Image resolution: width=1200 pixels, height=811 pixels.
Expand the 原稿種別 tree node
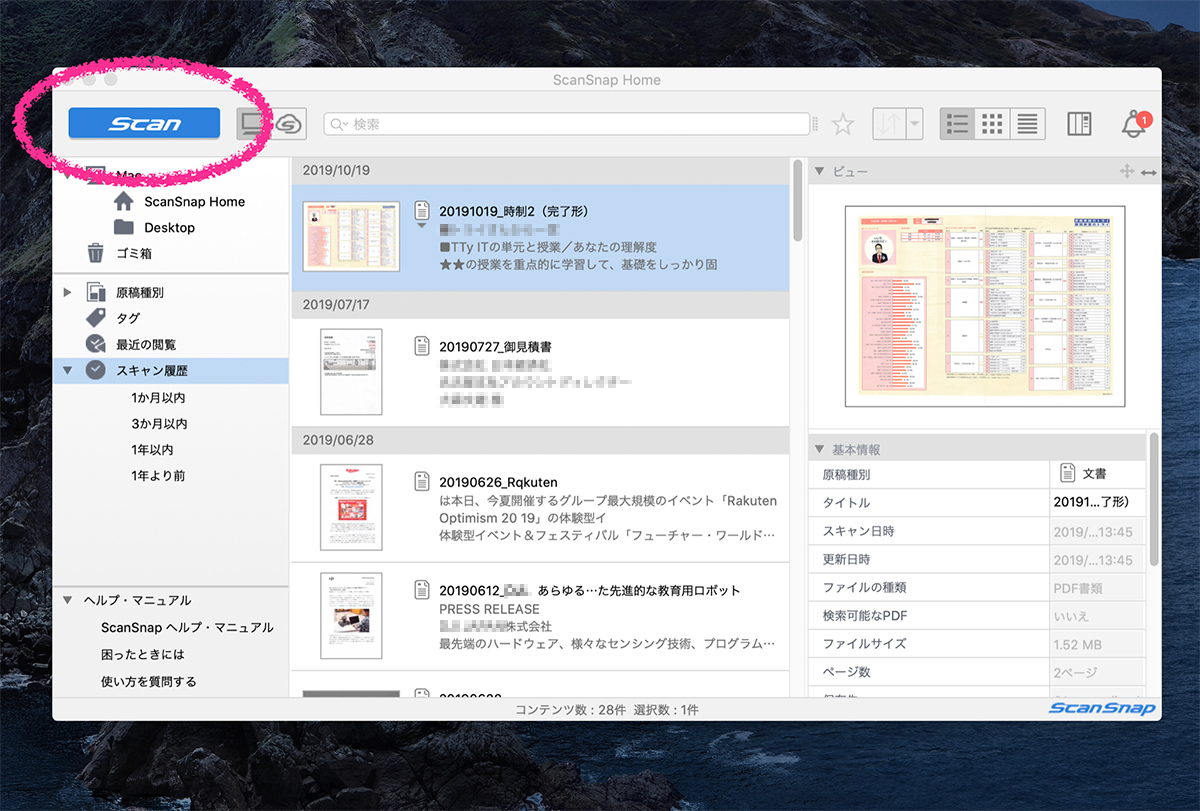68,292
